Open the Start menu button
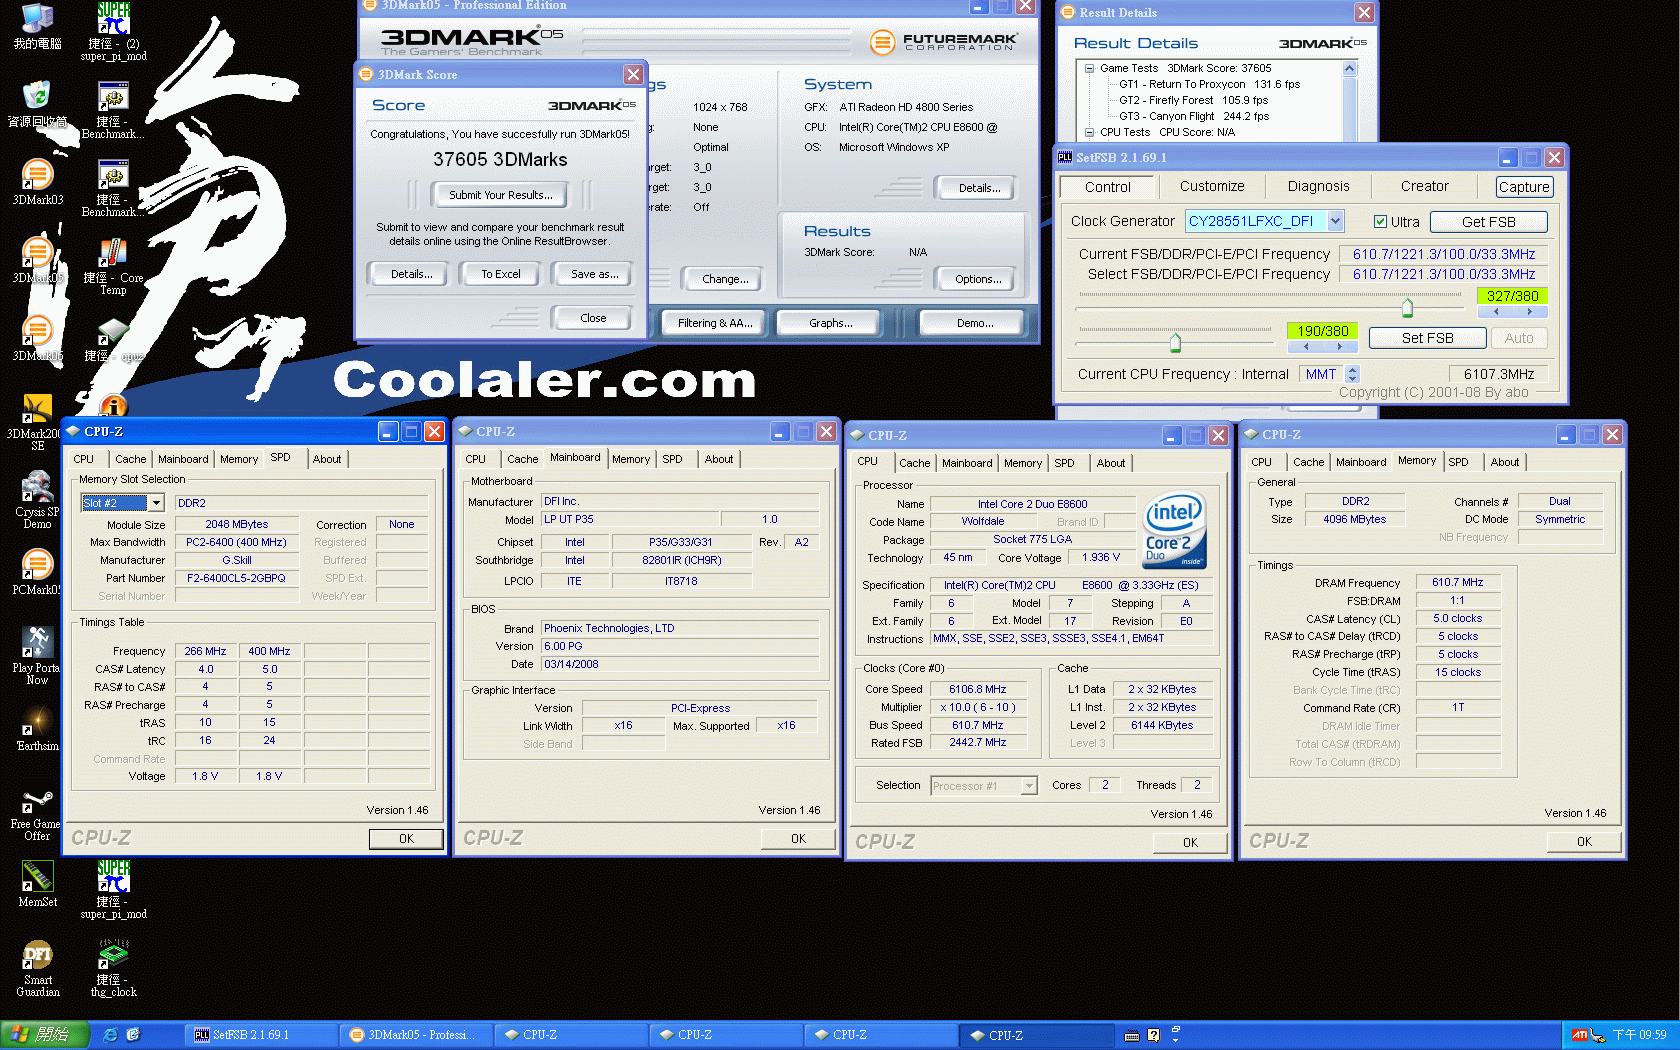 tap(45, 1035)
